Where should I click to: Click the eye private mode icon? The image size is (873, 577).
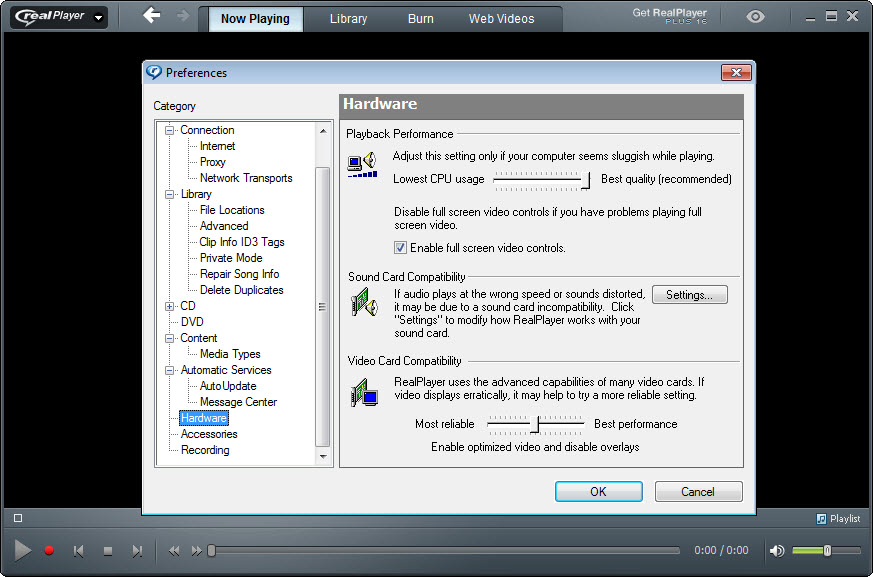point(755,17)
